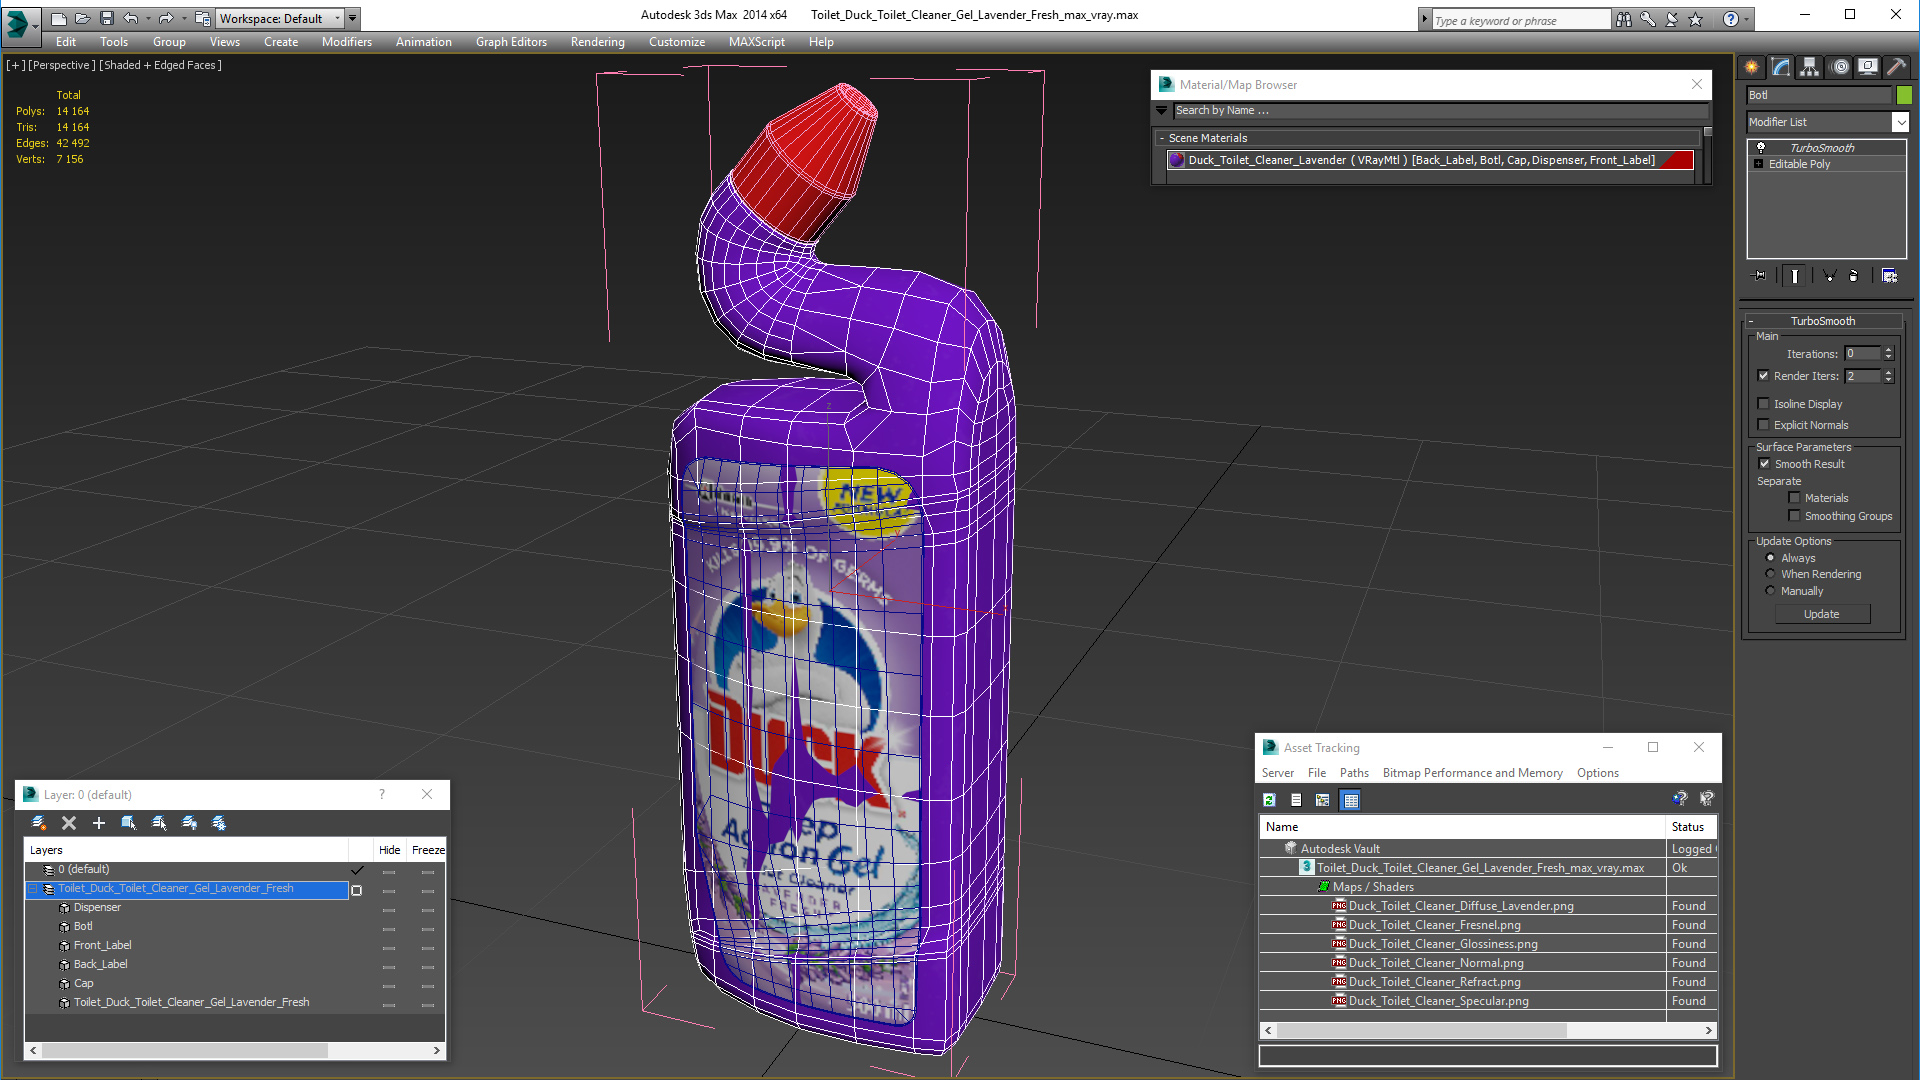The image size is (1920, 1080).
Task: Switch to tree view icon in Asset Tracking
Action: 1323,800
